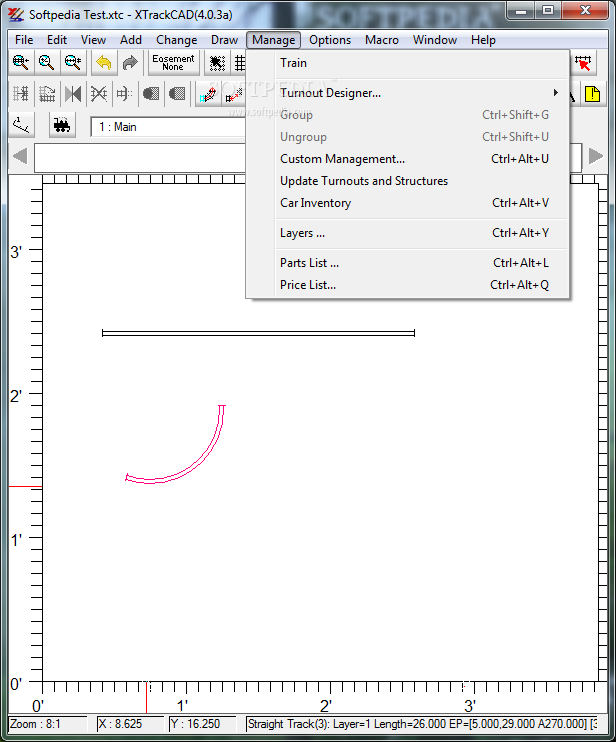Click the X : 8.625 coordinate readout
This screenshot has width=616, height=742.
(x=130, y=724)
